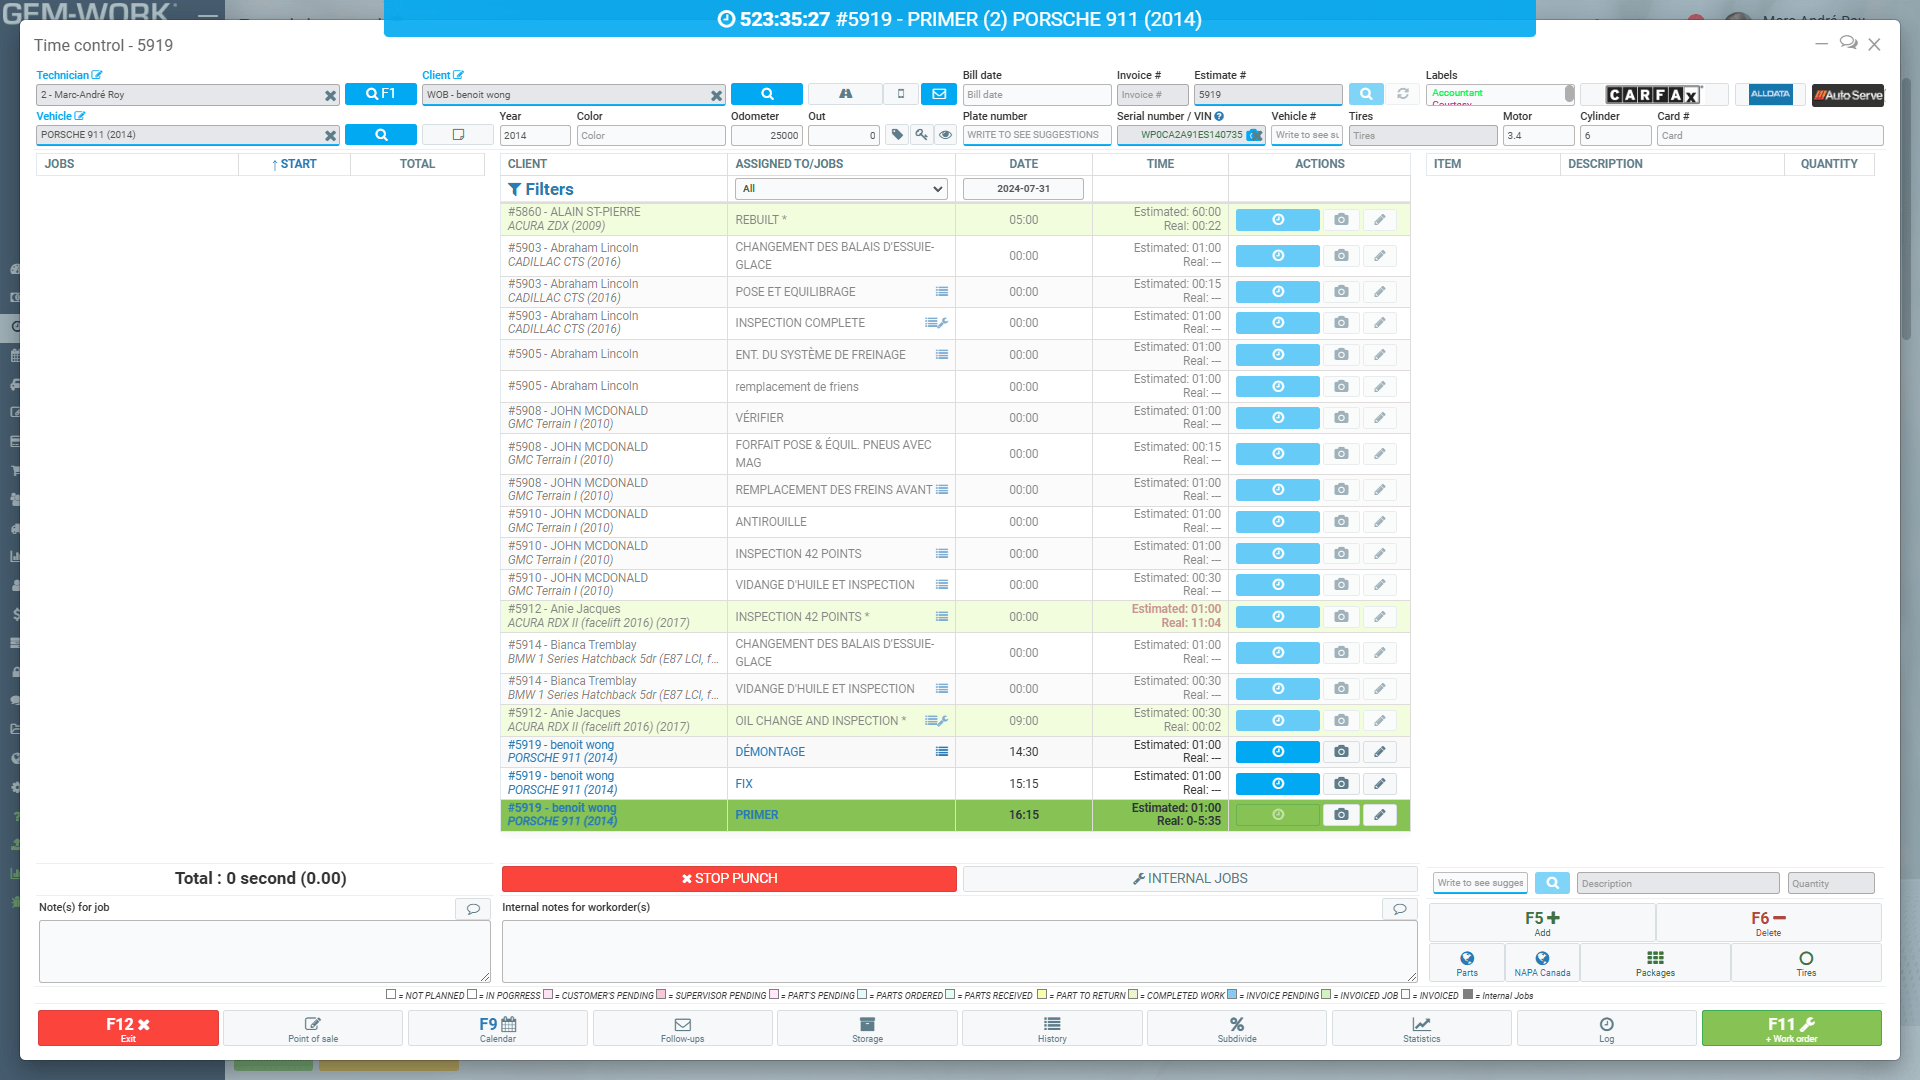Punch clock button on REBUILT job row

tap(1277, 220)
